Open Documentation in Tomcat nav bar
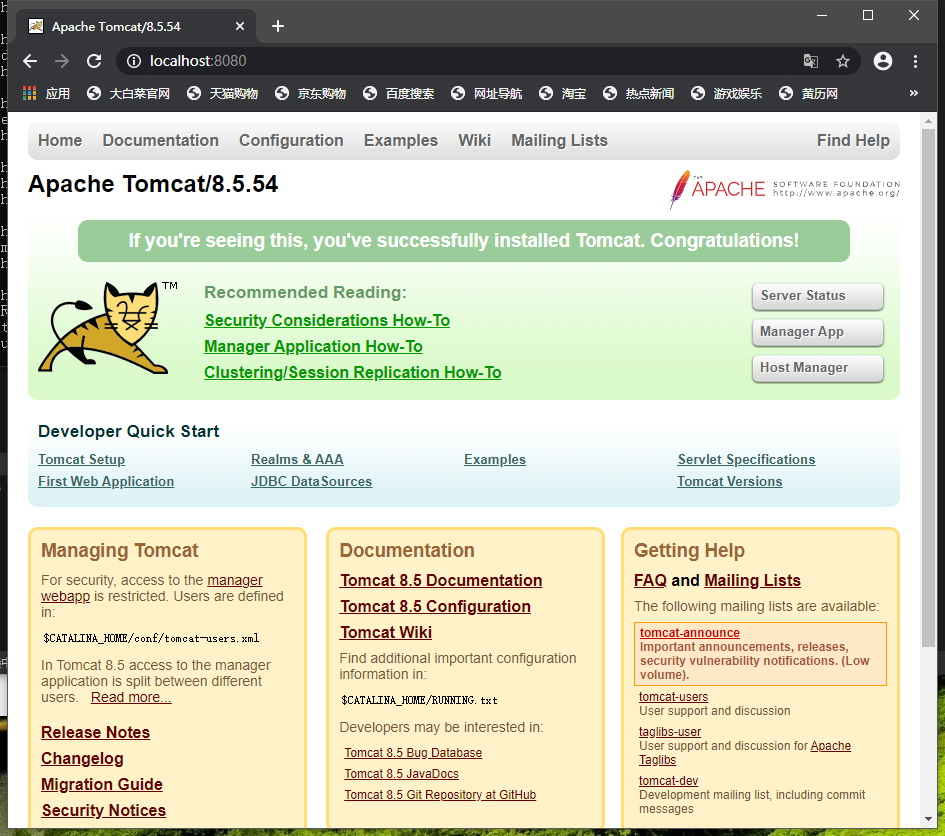Screen dimensions: 945x836 pos(160,140)
